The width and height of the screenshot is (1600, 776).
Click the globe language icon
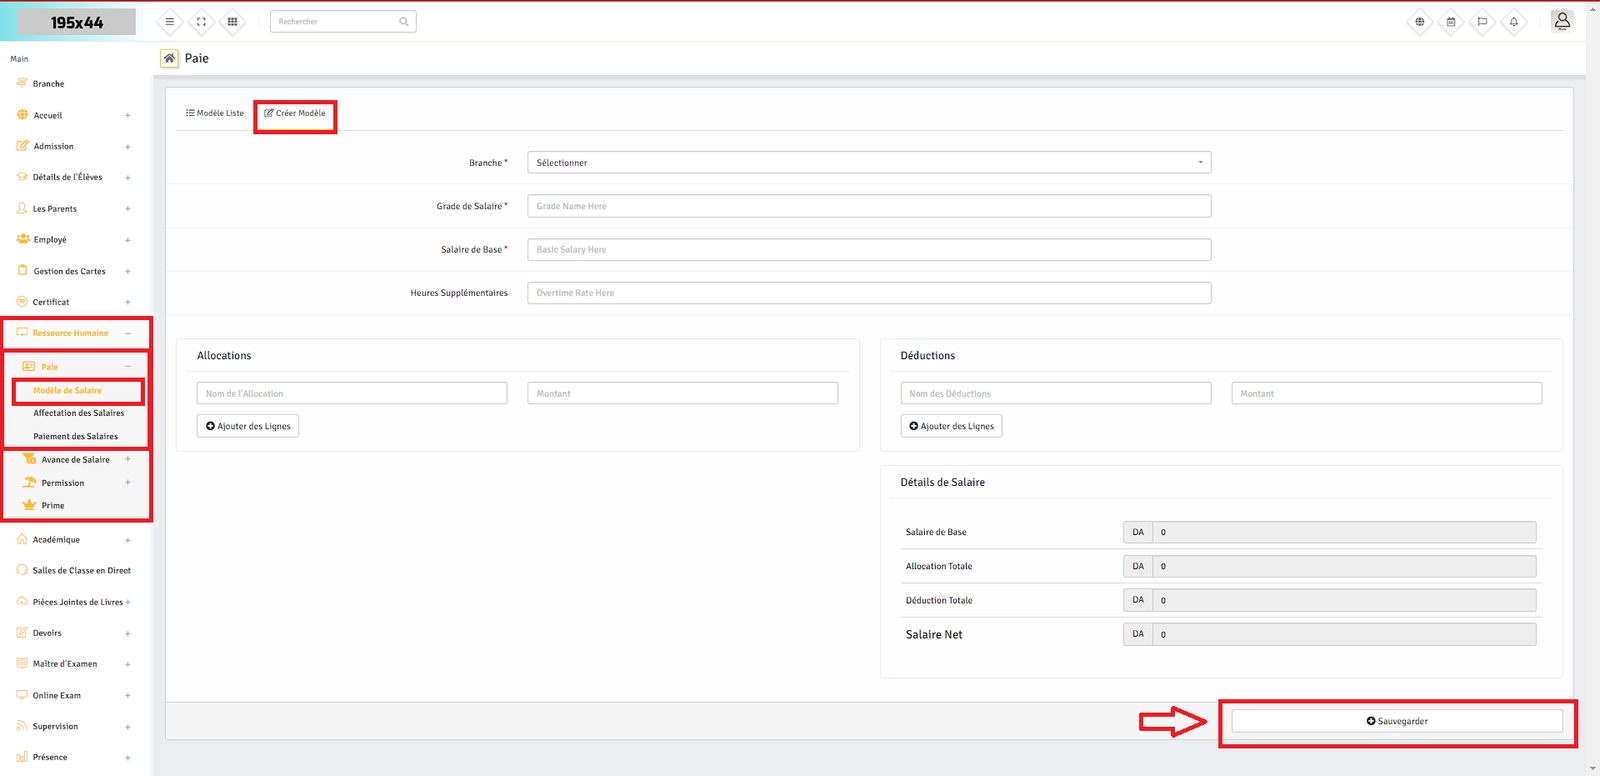click(1419, 22)
